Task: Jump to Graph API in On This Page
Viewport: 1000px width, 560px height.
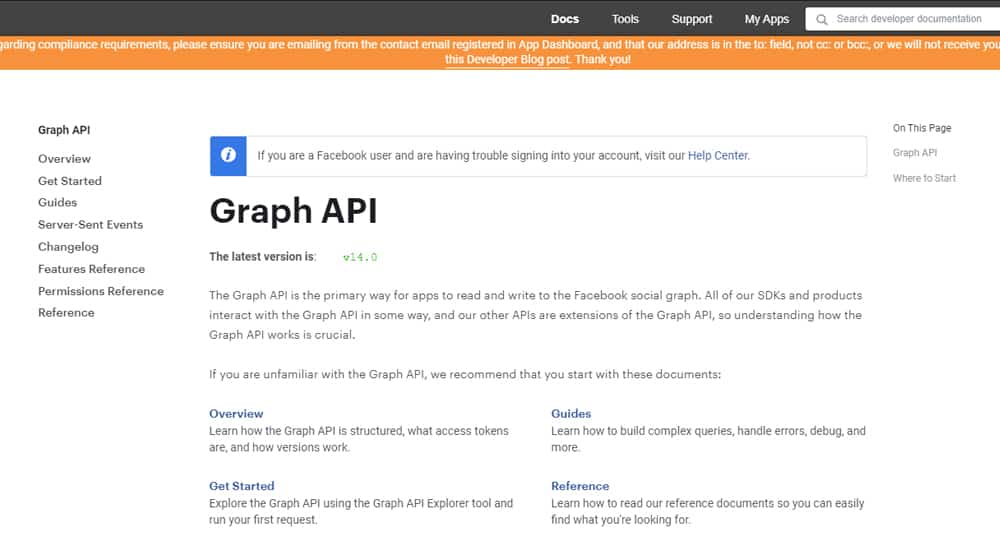Action: point(915,153)
